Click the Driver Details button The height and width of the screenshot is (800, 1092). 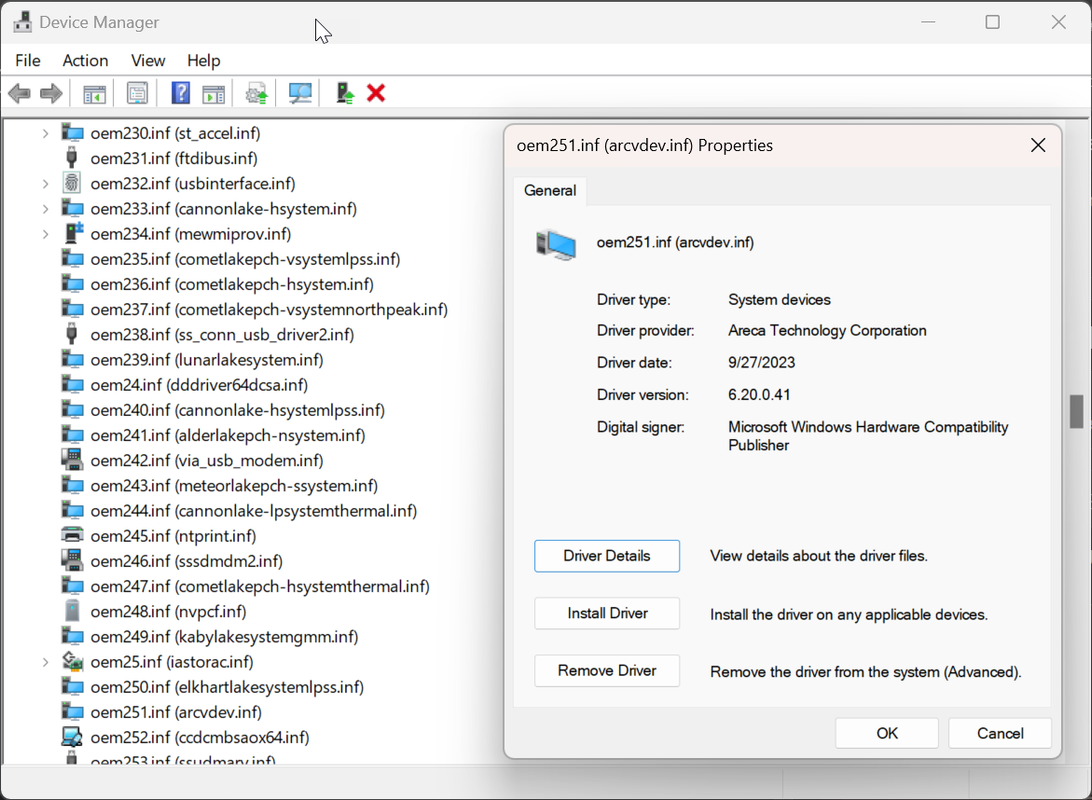[607, 556]
